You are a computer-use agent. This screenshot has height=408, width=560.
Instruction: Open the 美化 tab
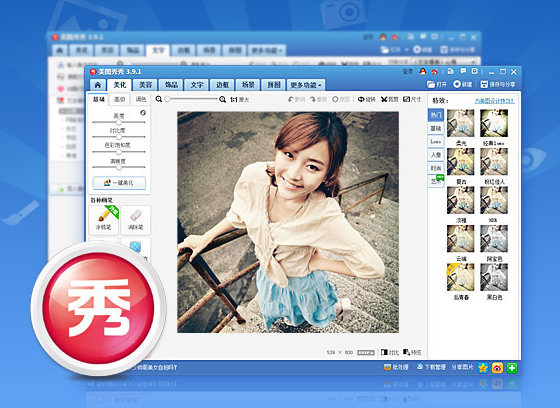[120, 85]
